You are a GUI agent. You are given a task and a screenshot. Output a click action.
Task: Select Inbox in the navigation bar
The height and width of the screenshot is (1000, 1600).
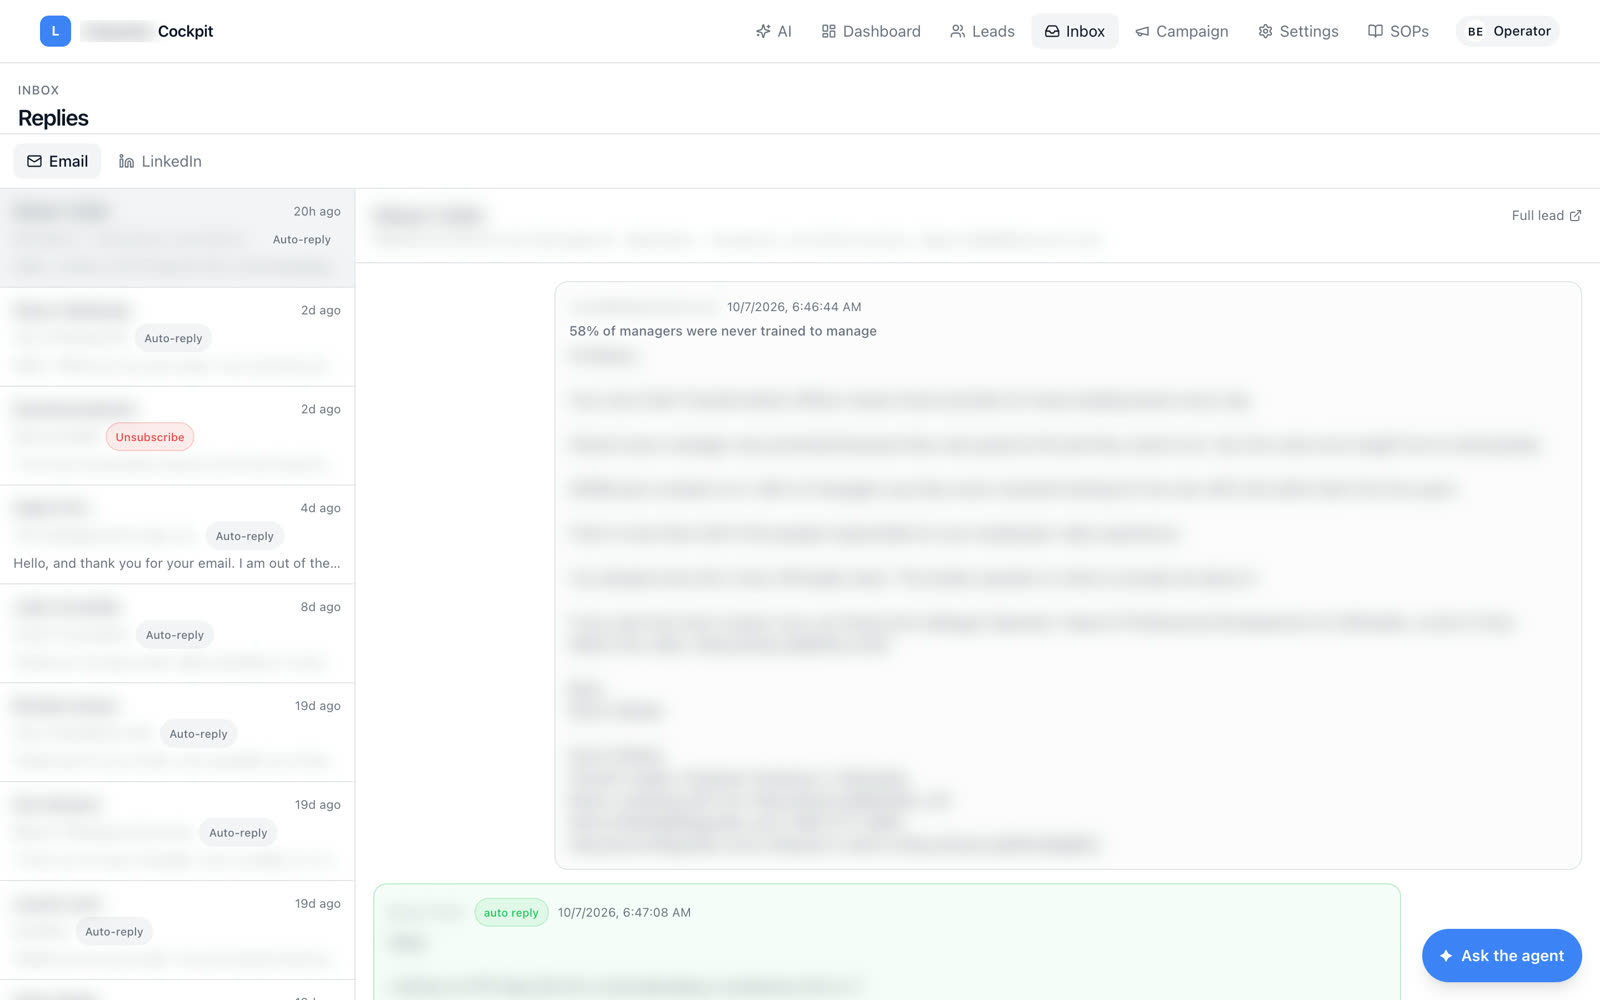1075,31
